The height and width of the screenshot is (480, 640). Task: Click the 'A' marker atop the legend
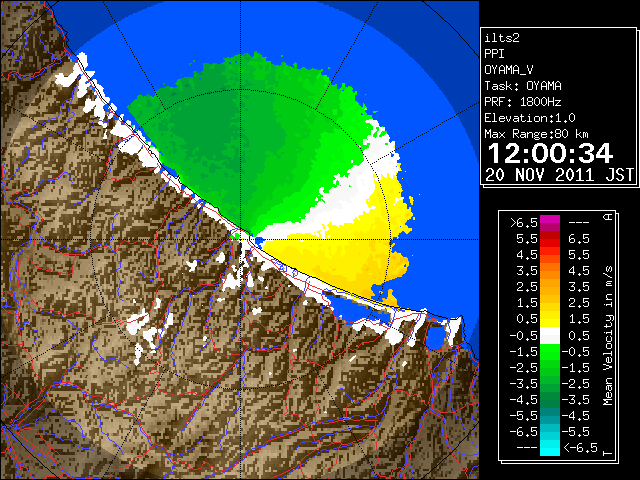tap(608, 217)
